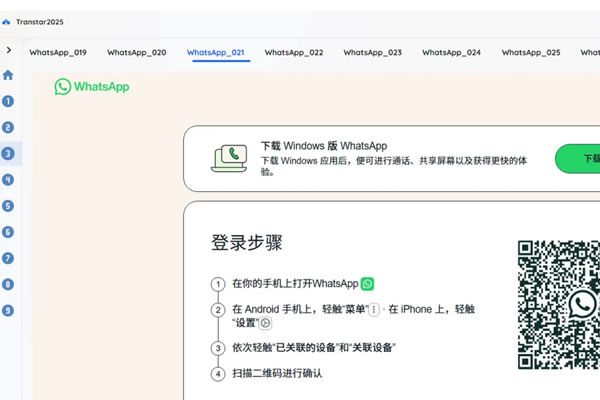Click the Transtar2025 app logo icon
Image resolution: width=600 pixels, height=400 pixels.
click(x=6, y=22)
